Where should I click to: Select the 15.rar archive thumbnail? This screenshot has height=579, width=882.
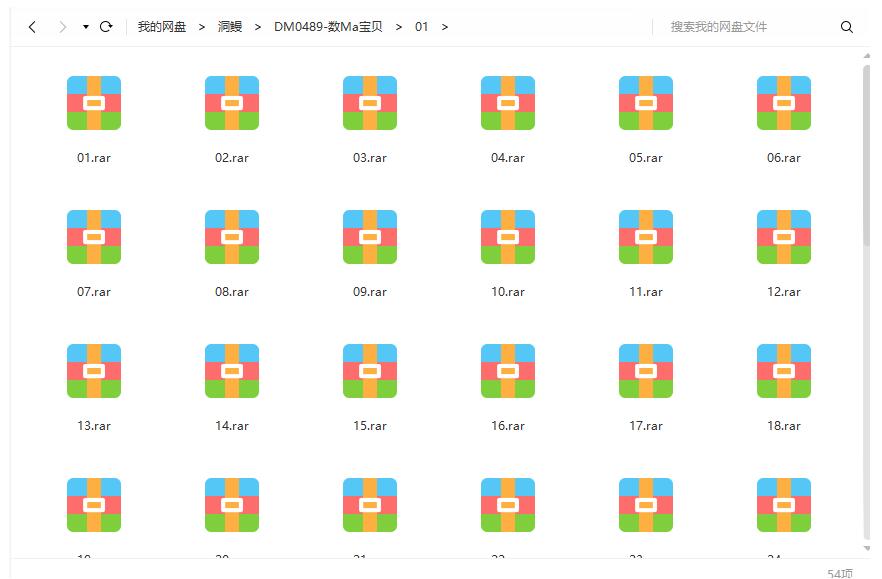pos(369,371)
